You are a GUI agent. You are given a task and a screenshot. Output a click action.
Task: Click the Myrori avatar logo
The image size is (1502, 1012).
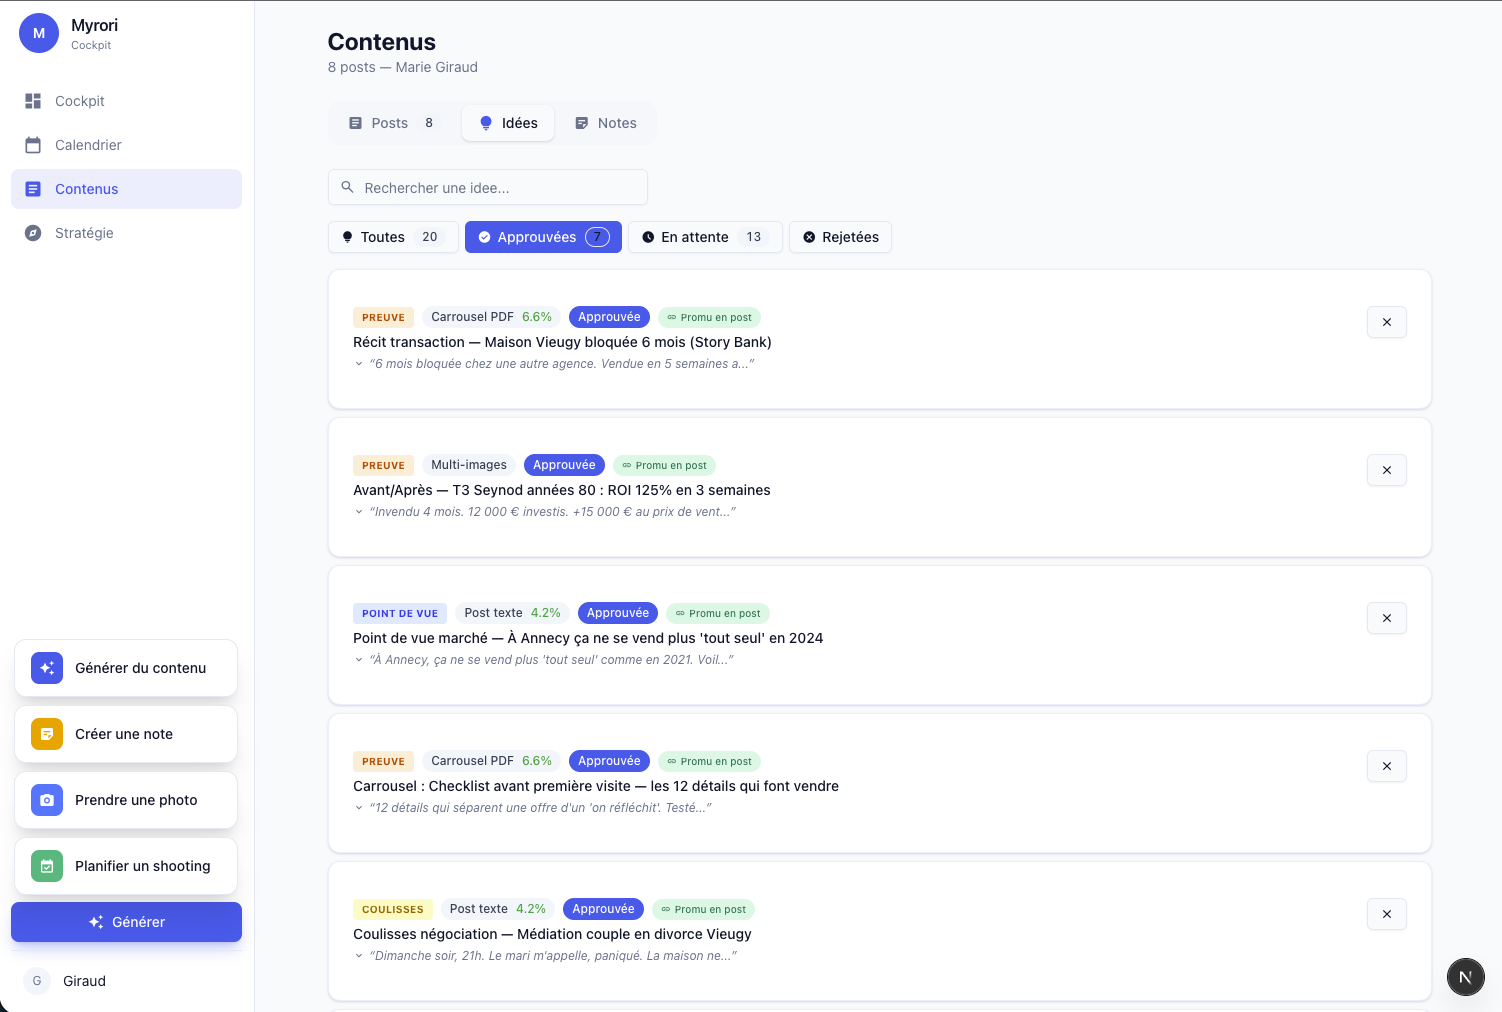[39, 33]
